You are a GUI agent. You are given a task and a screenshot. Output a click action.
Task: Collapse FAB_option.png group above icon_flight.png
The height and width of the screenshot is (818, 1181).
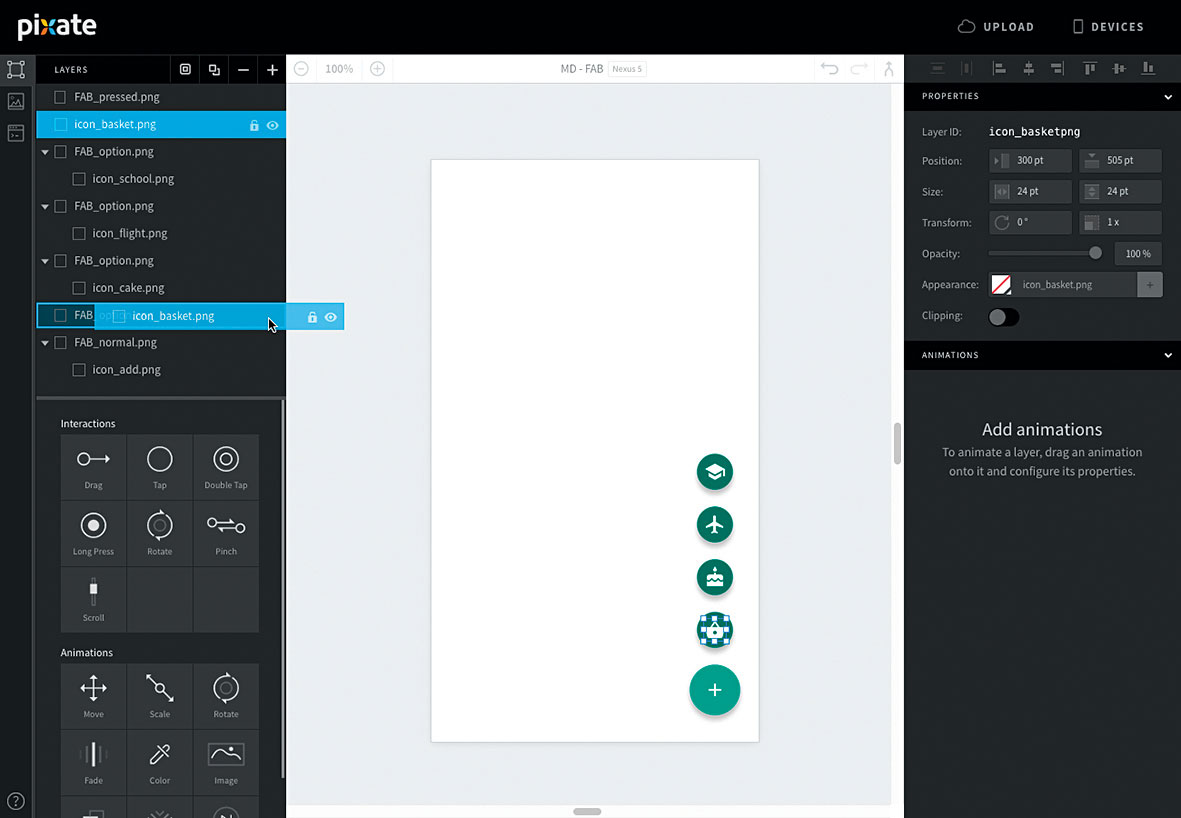(x=45, y=206)
